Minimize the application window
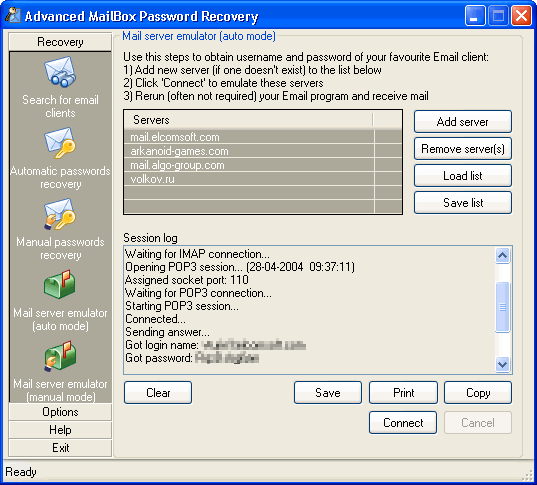 point(475,16)
